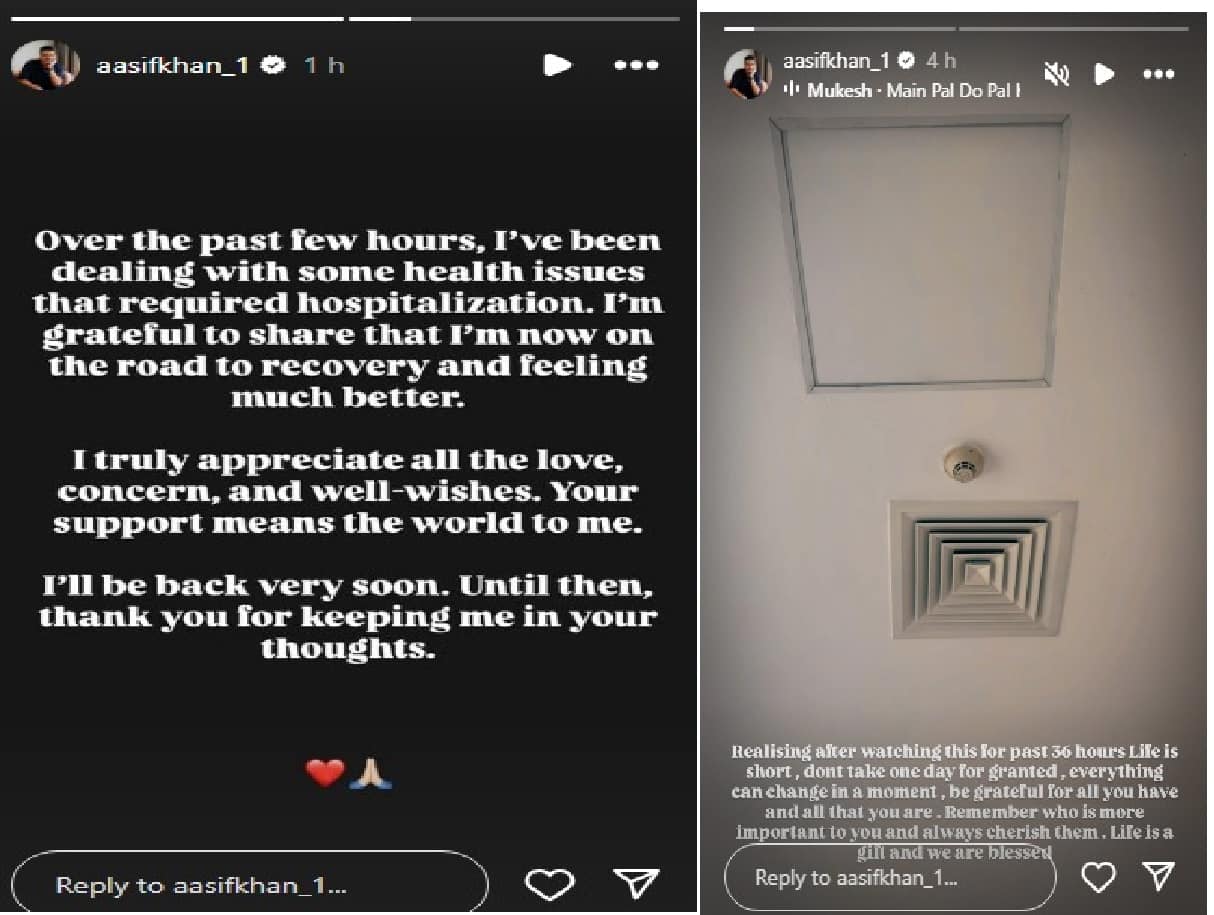Share right story via paper plane icon
The width and height of the screenshot is (1214, 915).
(1157, 876)
